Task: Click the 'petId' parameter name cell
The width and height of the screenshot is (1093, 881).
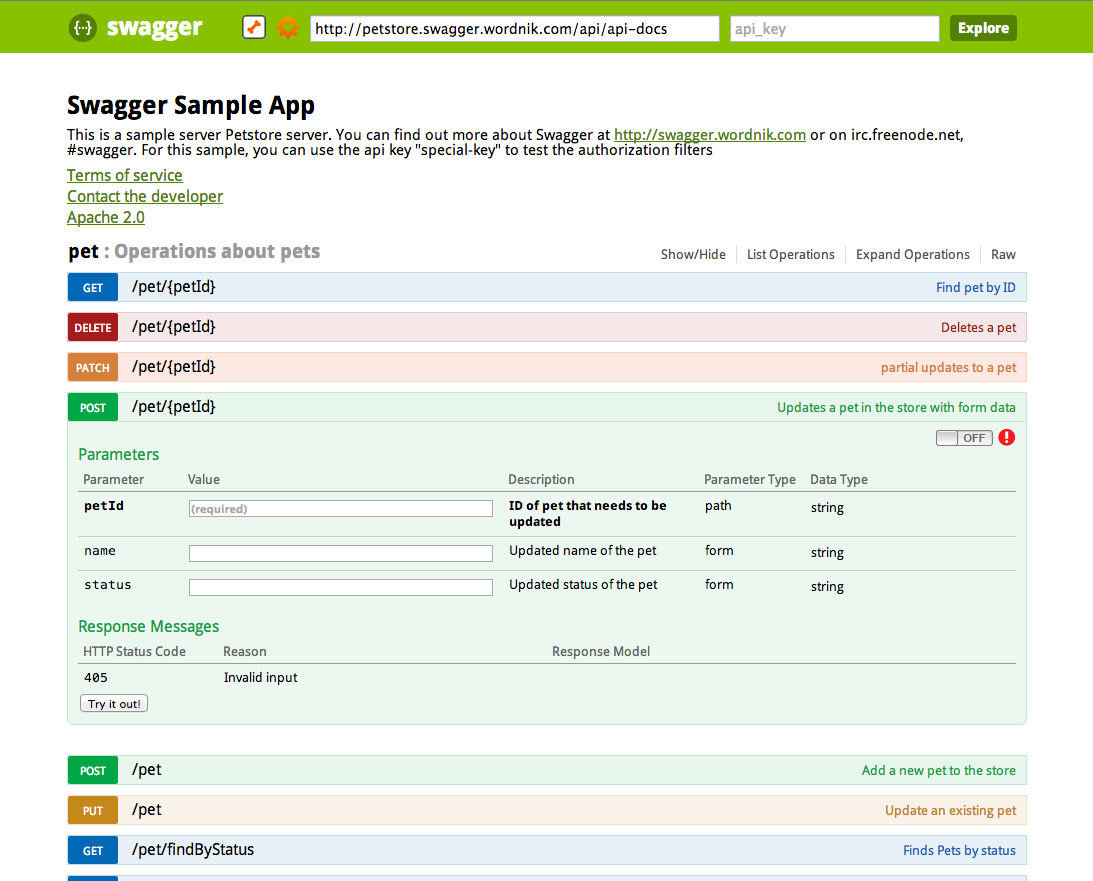Action: (x=104, y=506)
